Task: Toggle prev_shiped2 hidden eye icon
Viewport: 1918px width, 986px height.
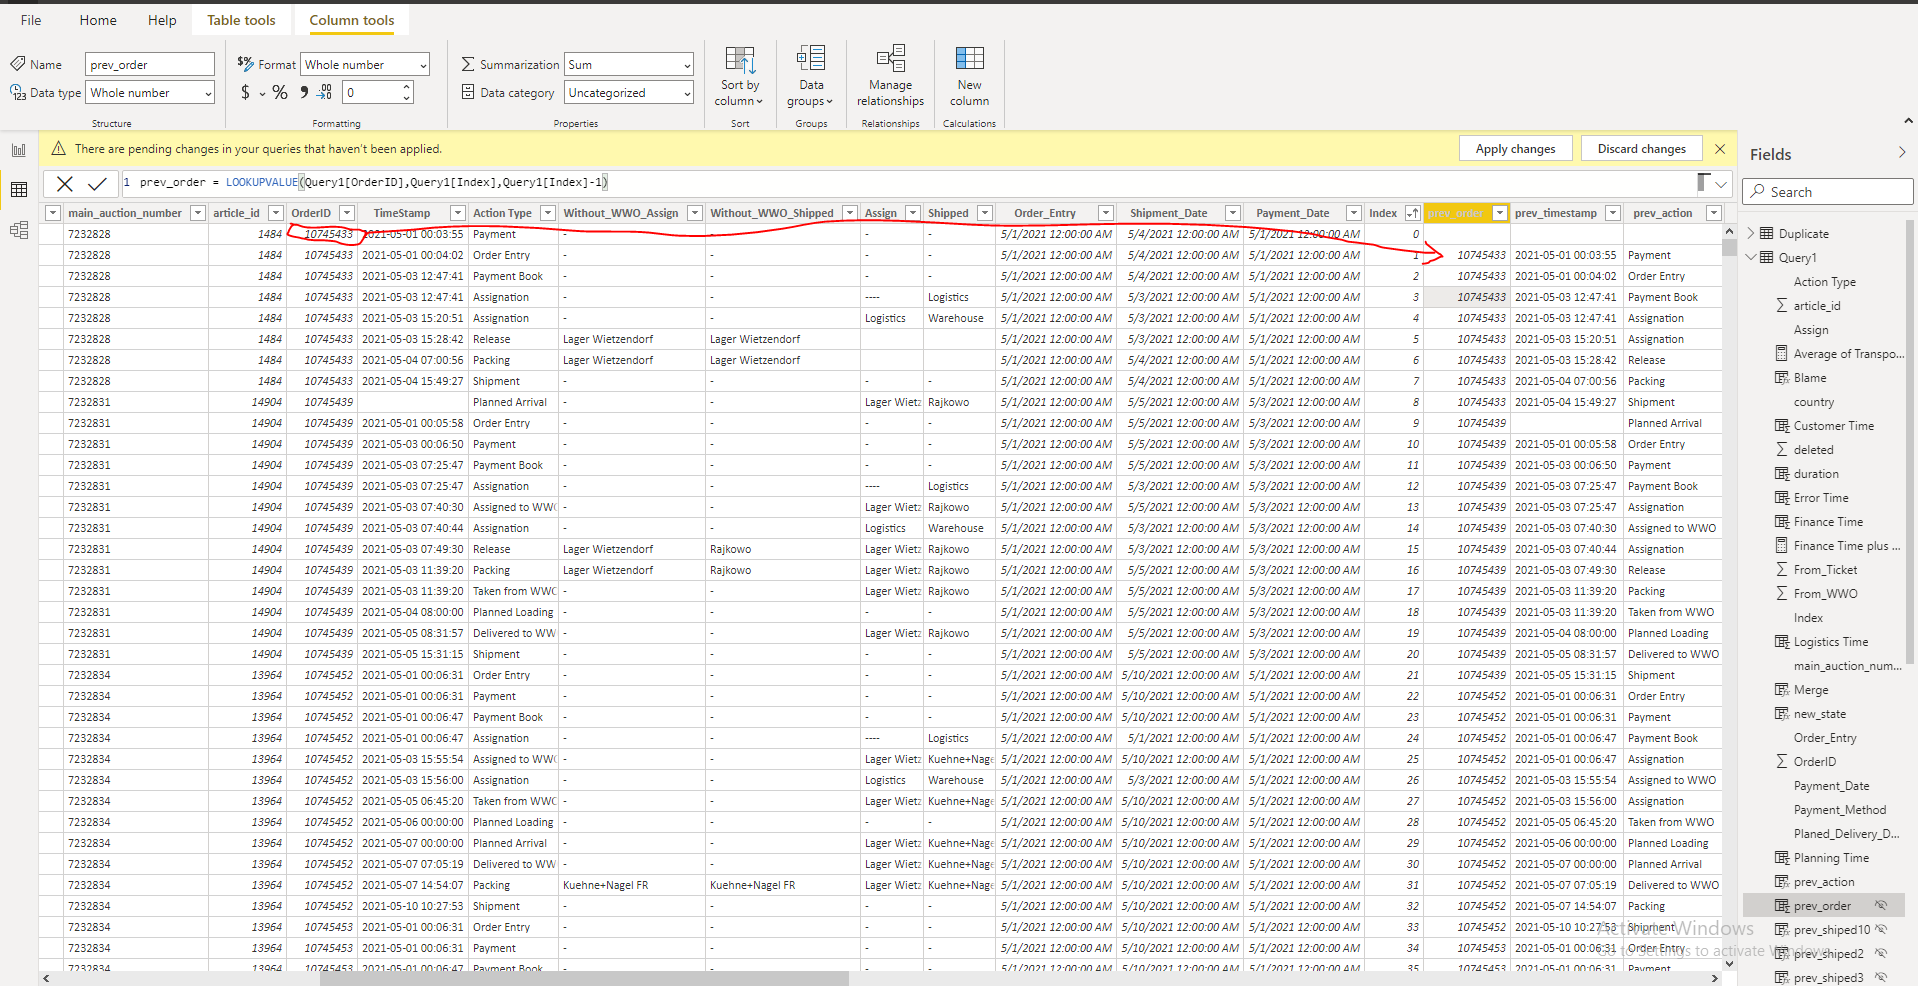Action: (1881, 954)
